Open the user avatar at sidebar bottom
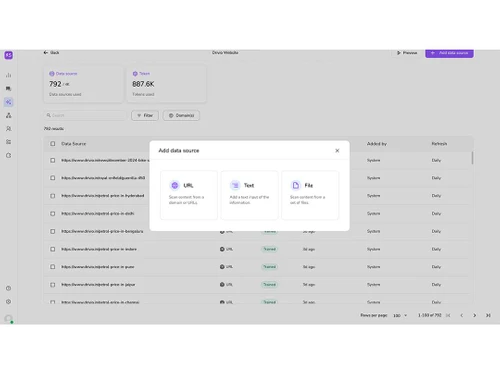This screenshot has height=375, width=500. [9, 319]
